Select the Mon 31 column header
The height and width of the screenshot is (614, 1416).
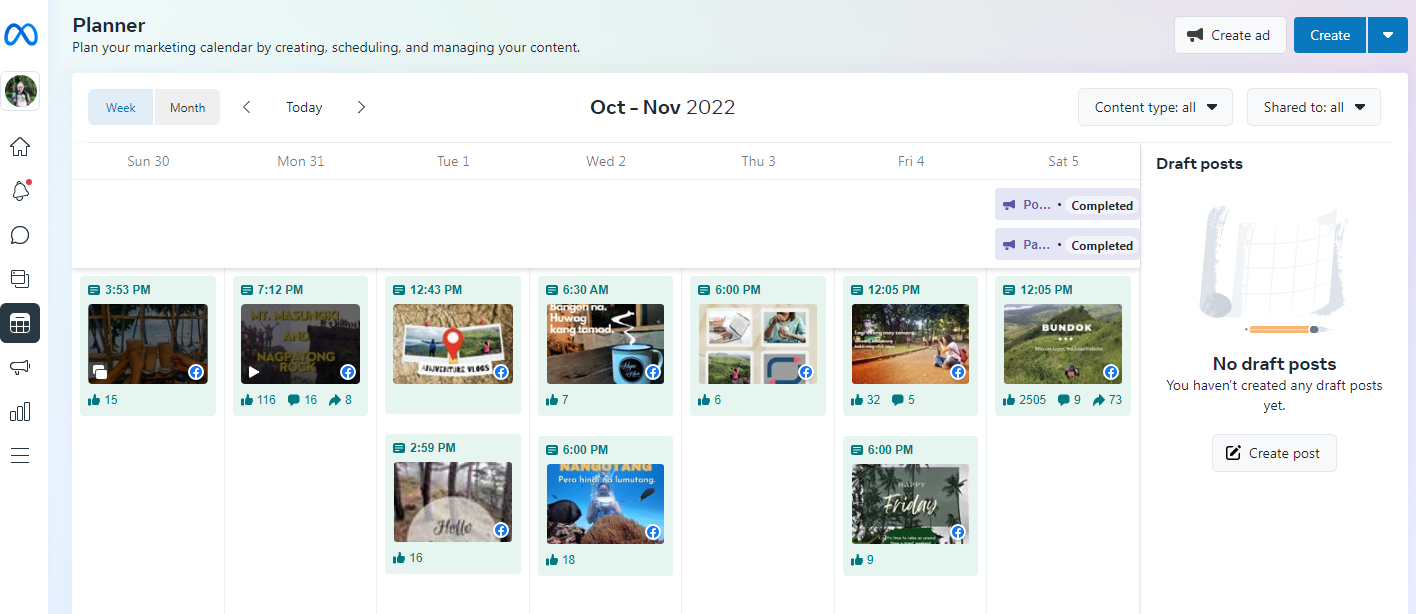(301, 161)
